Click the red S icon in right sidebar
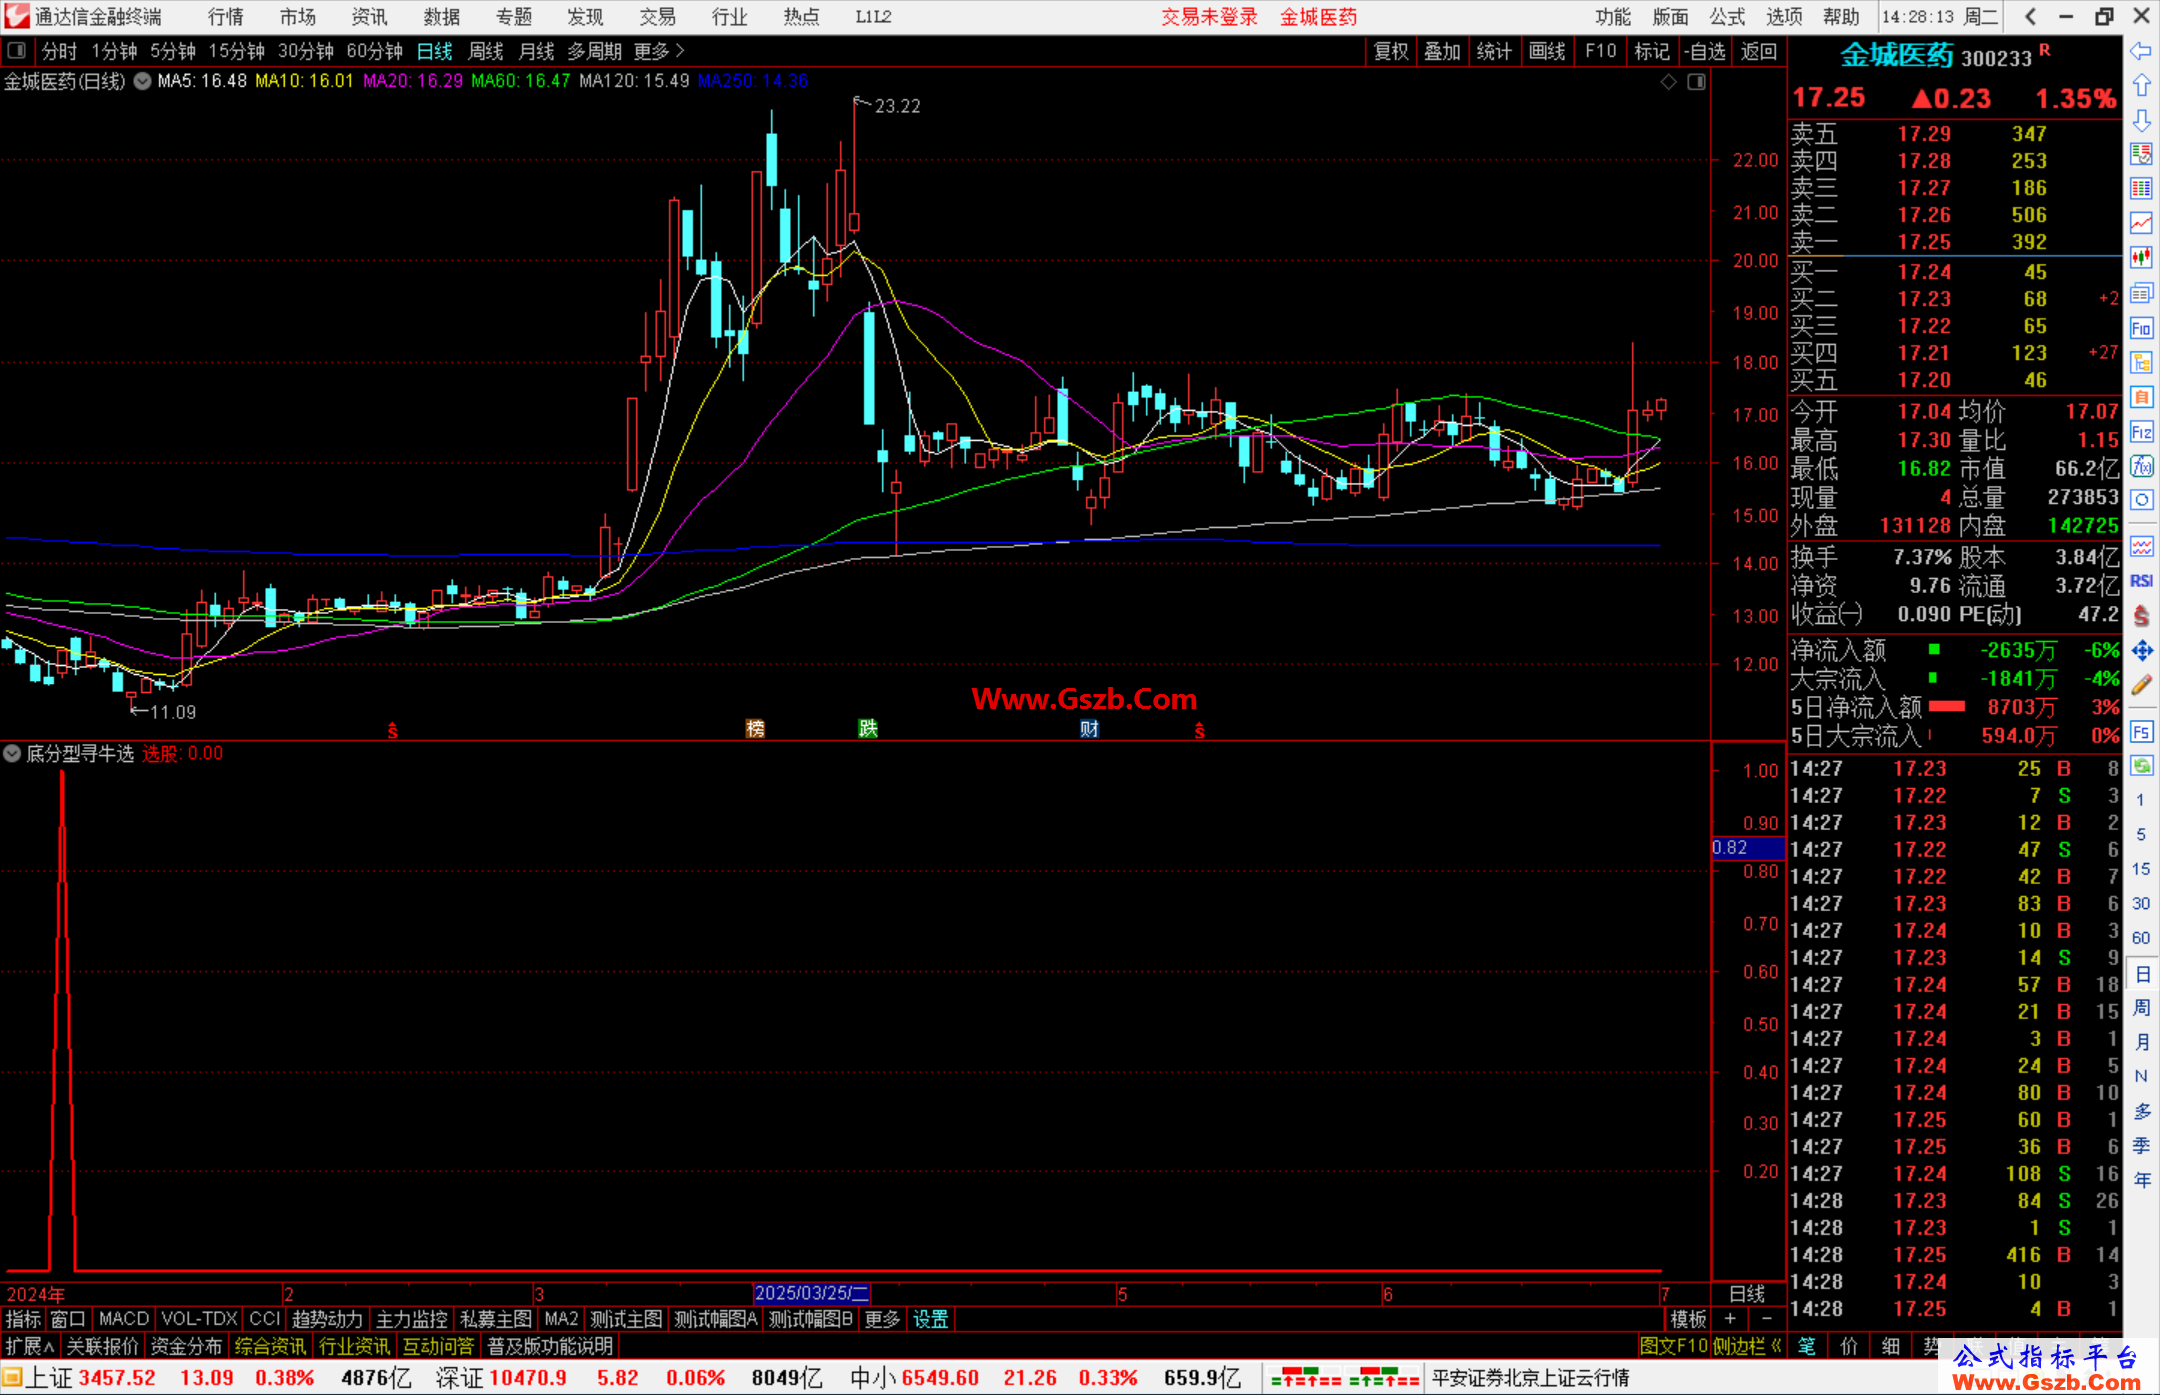2160x1395 pixels. click(x=2141, y=616)
